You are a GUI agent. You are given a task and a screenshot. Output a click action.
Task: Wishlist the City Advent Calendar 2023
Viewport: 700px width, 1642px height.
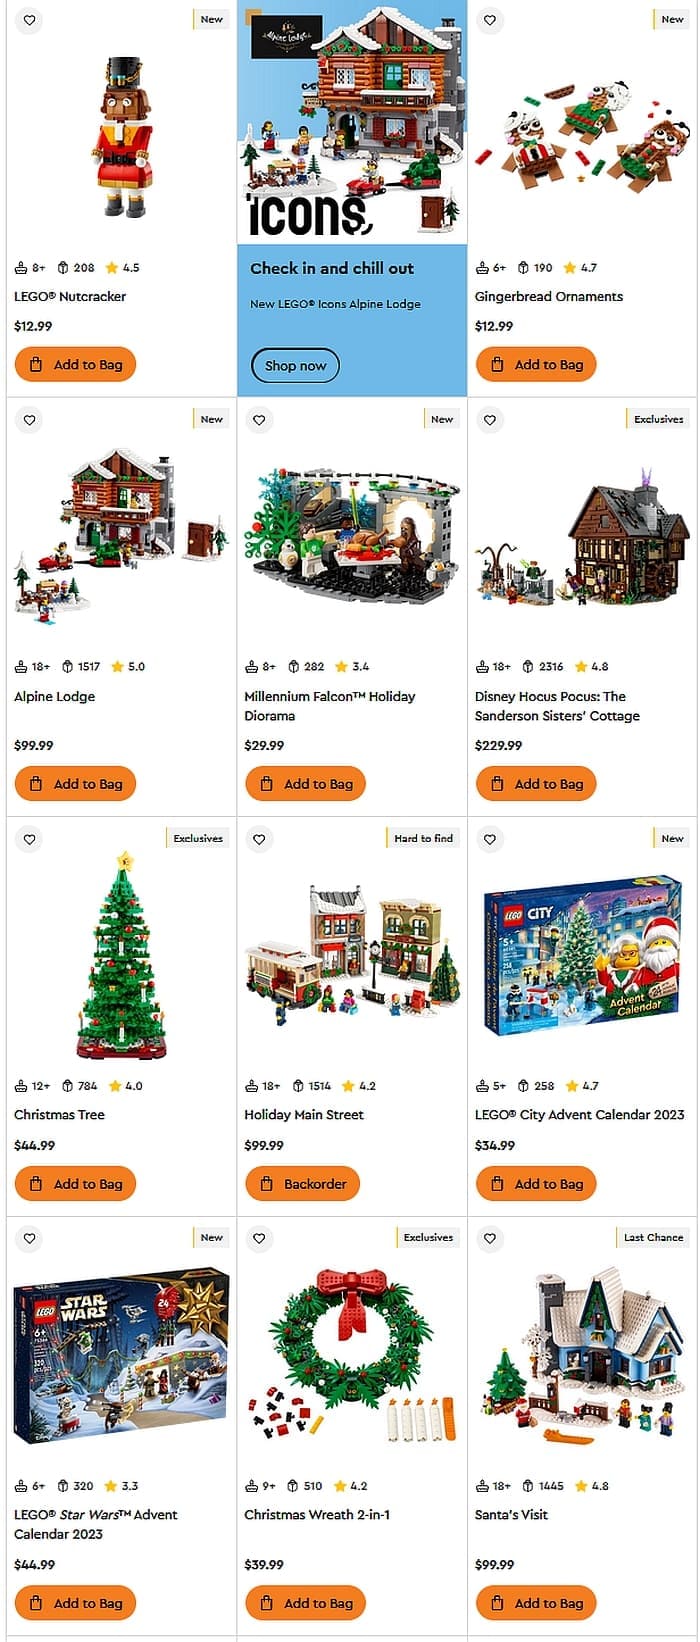tap(490, 839)
